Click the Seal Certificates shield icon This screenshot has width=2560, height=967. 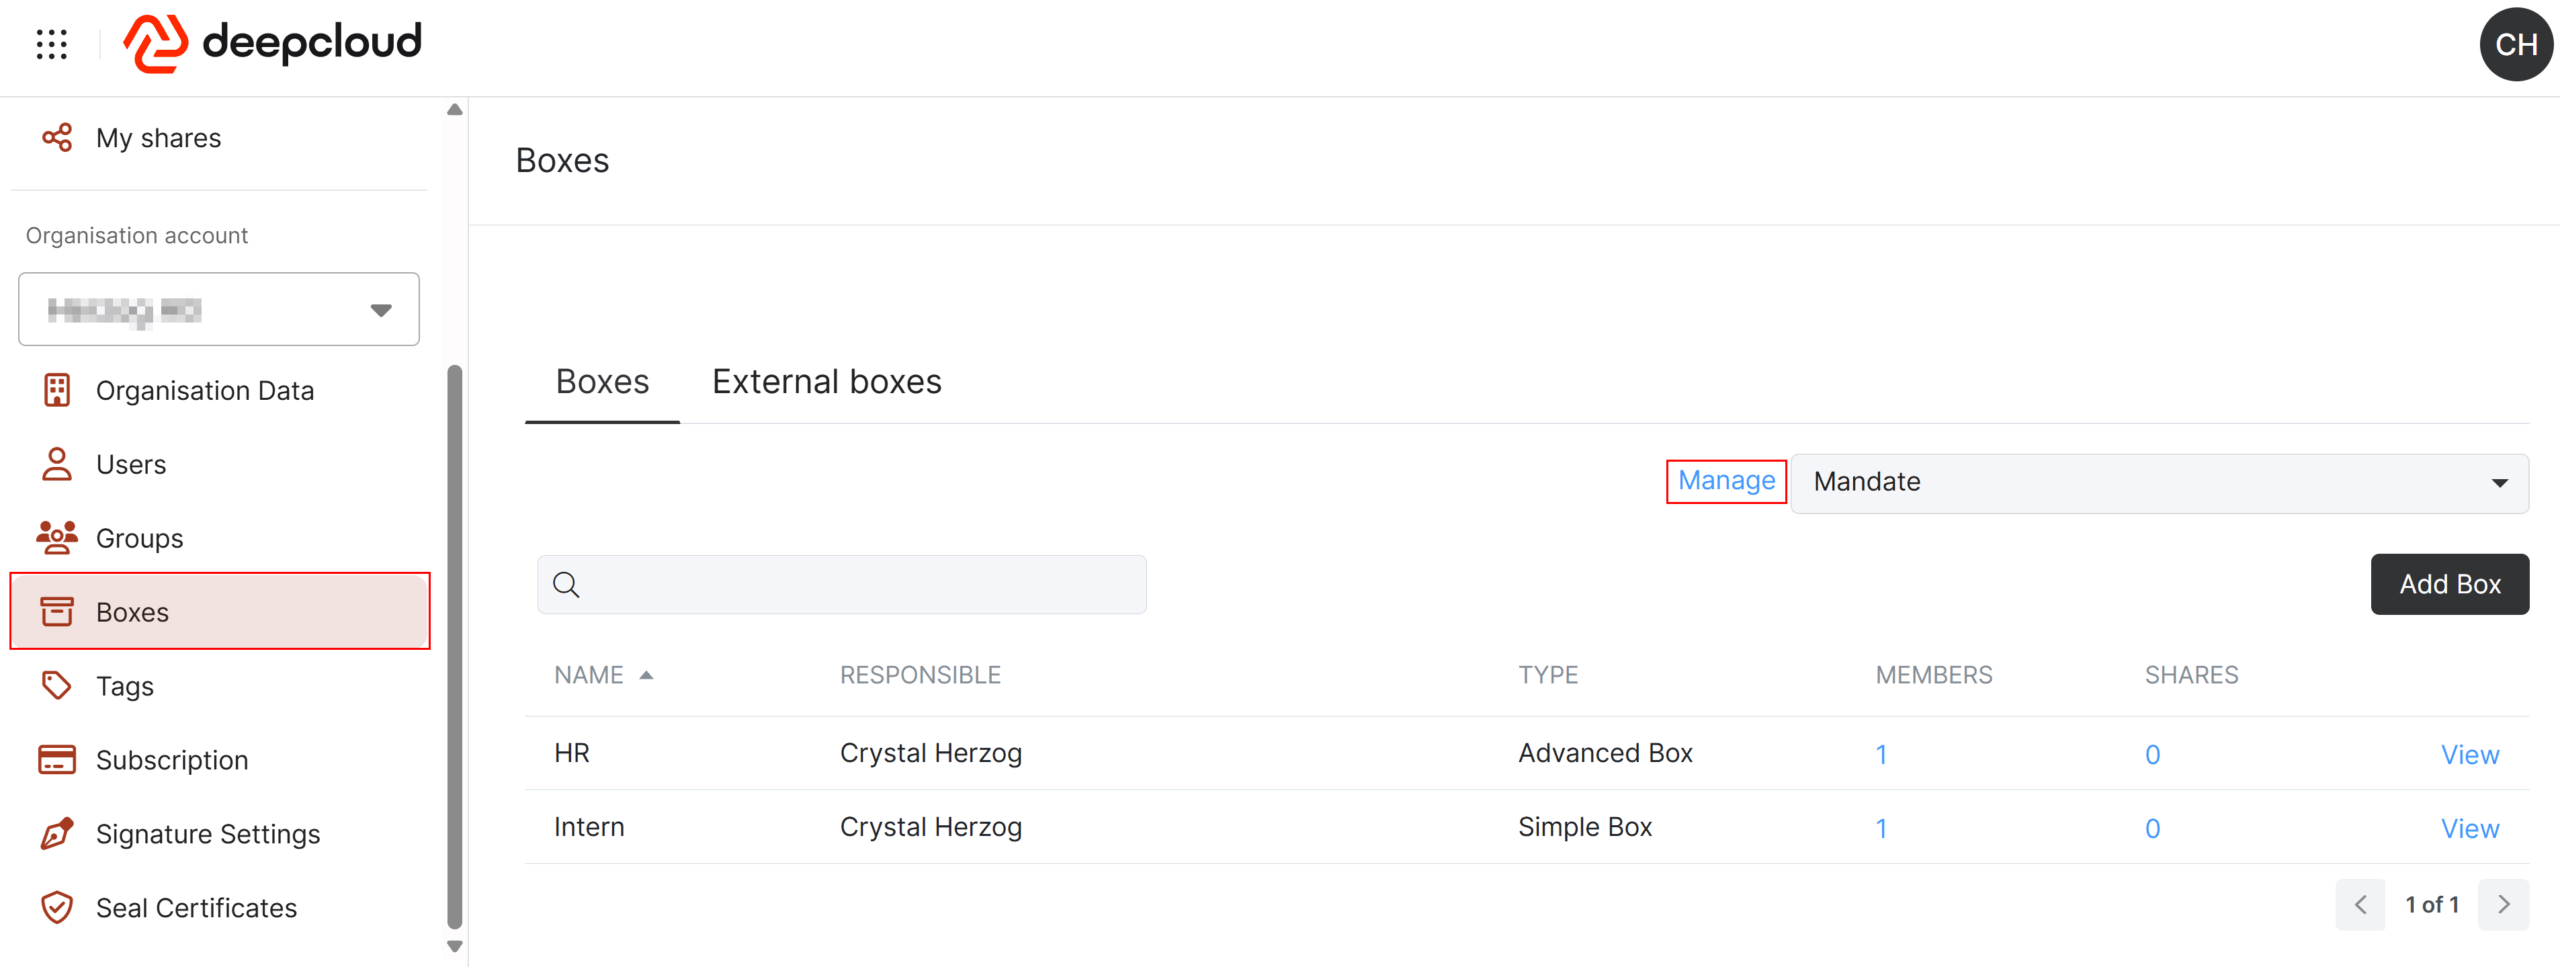pos(57,908)
